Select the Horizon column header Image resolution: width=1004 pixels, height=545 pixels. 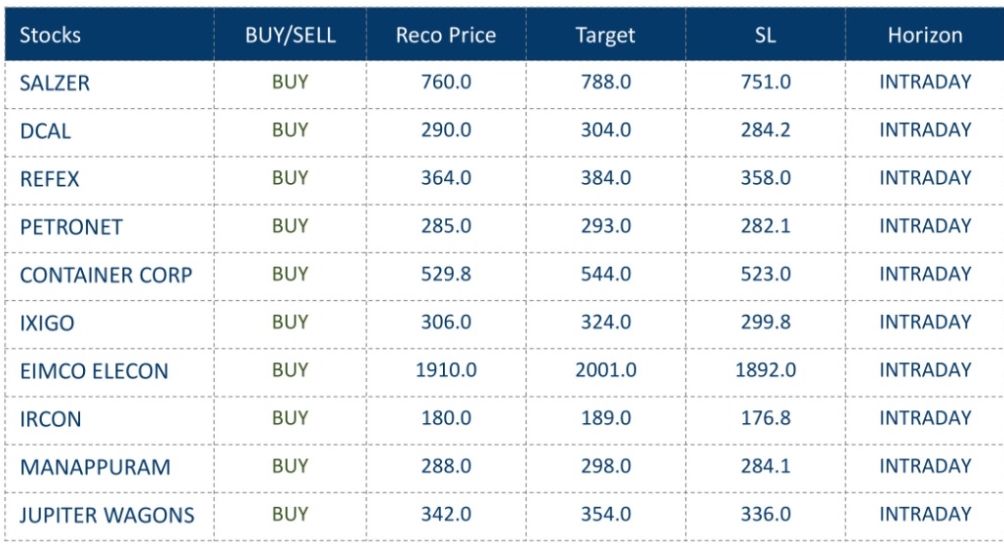[x=925, y=35]
